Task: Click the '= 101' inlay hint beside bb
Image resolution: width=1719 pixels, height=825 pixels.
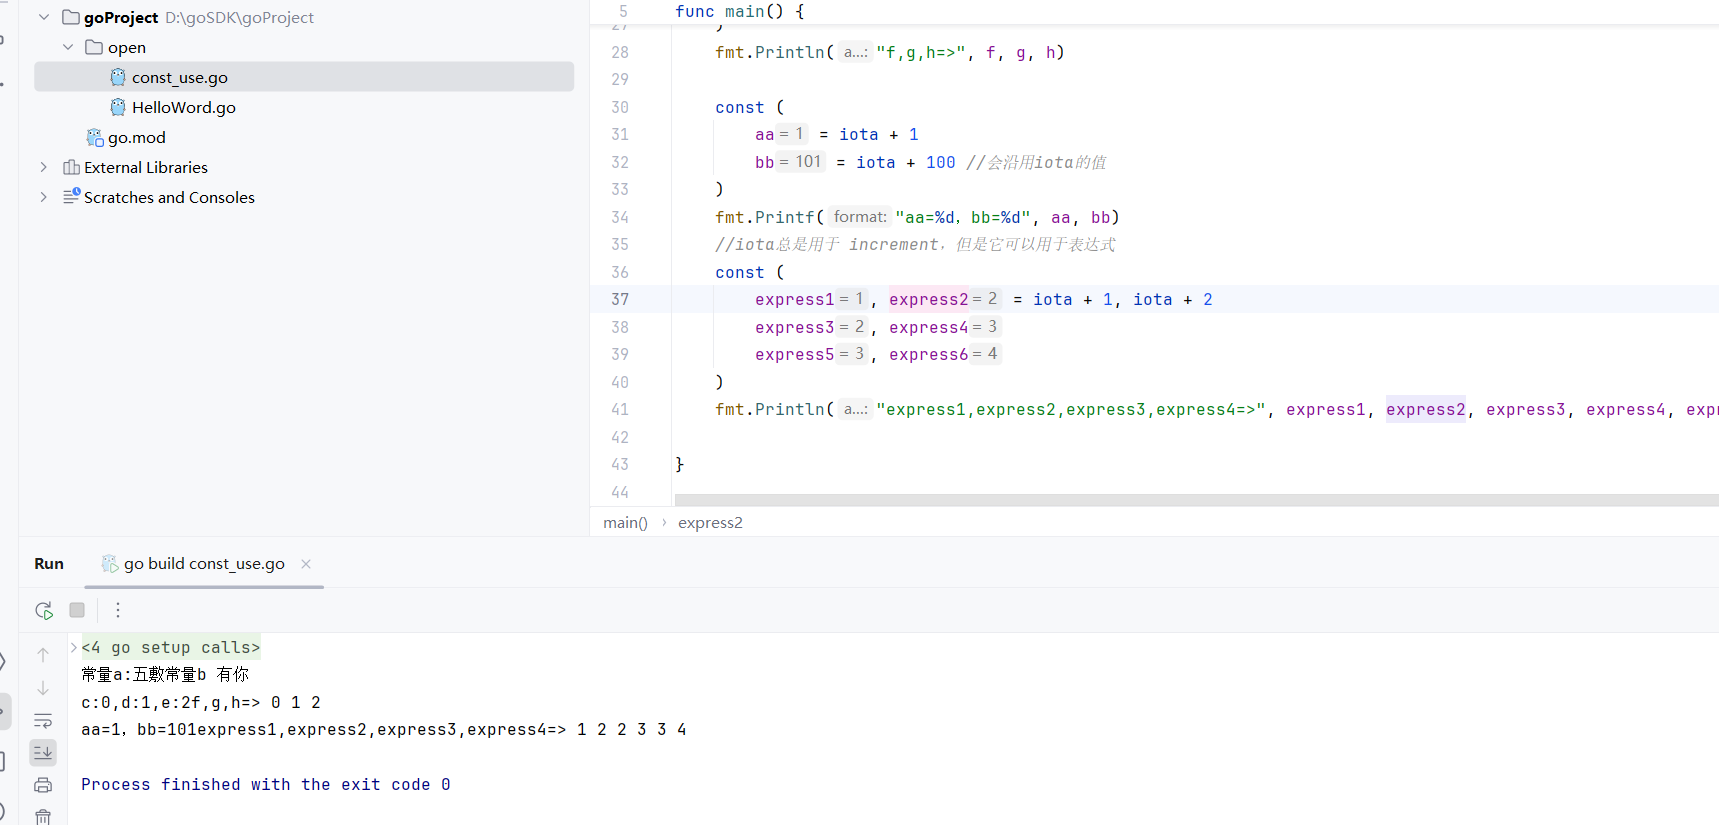Action: 801,162
